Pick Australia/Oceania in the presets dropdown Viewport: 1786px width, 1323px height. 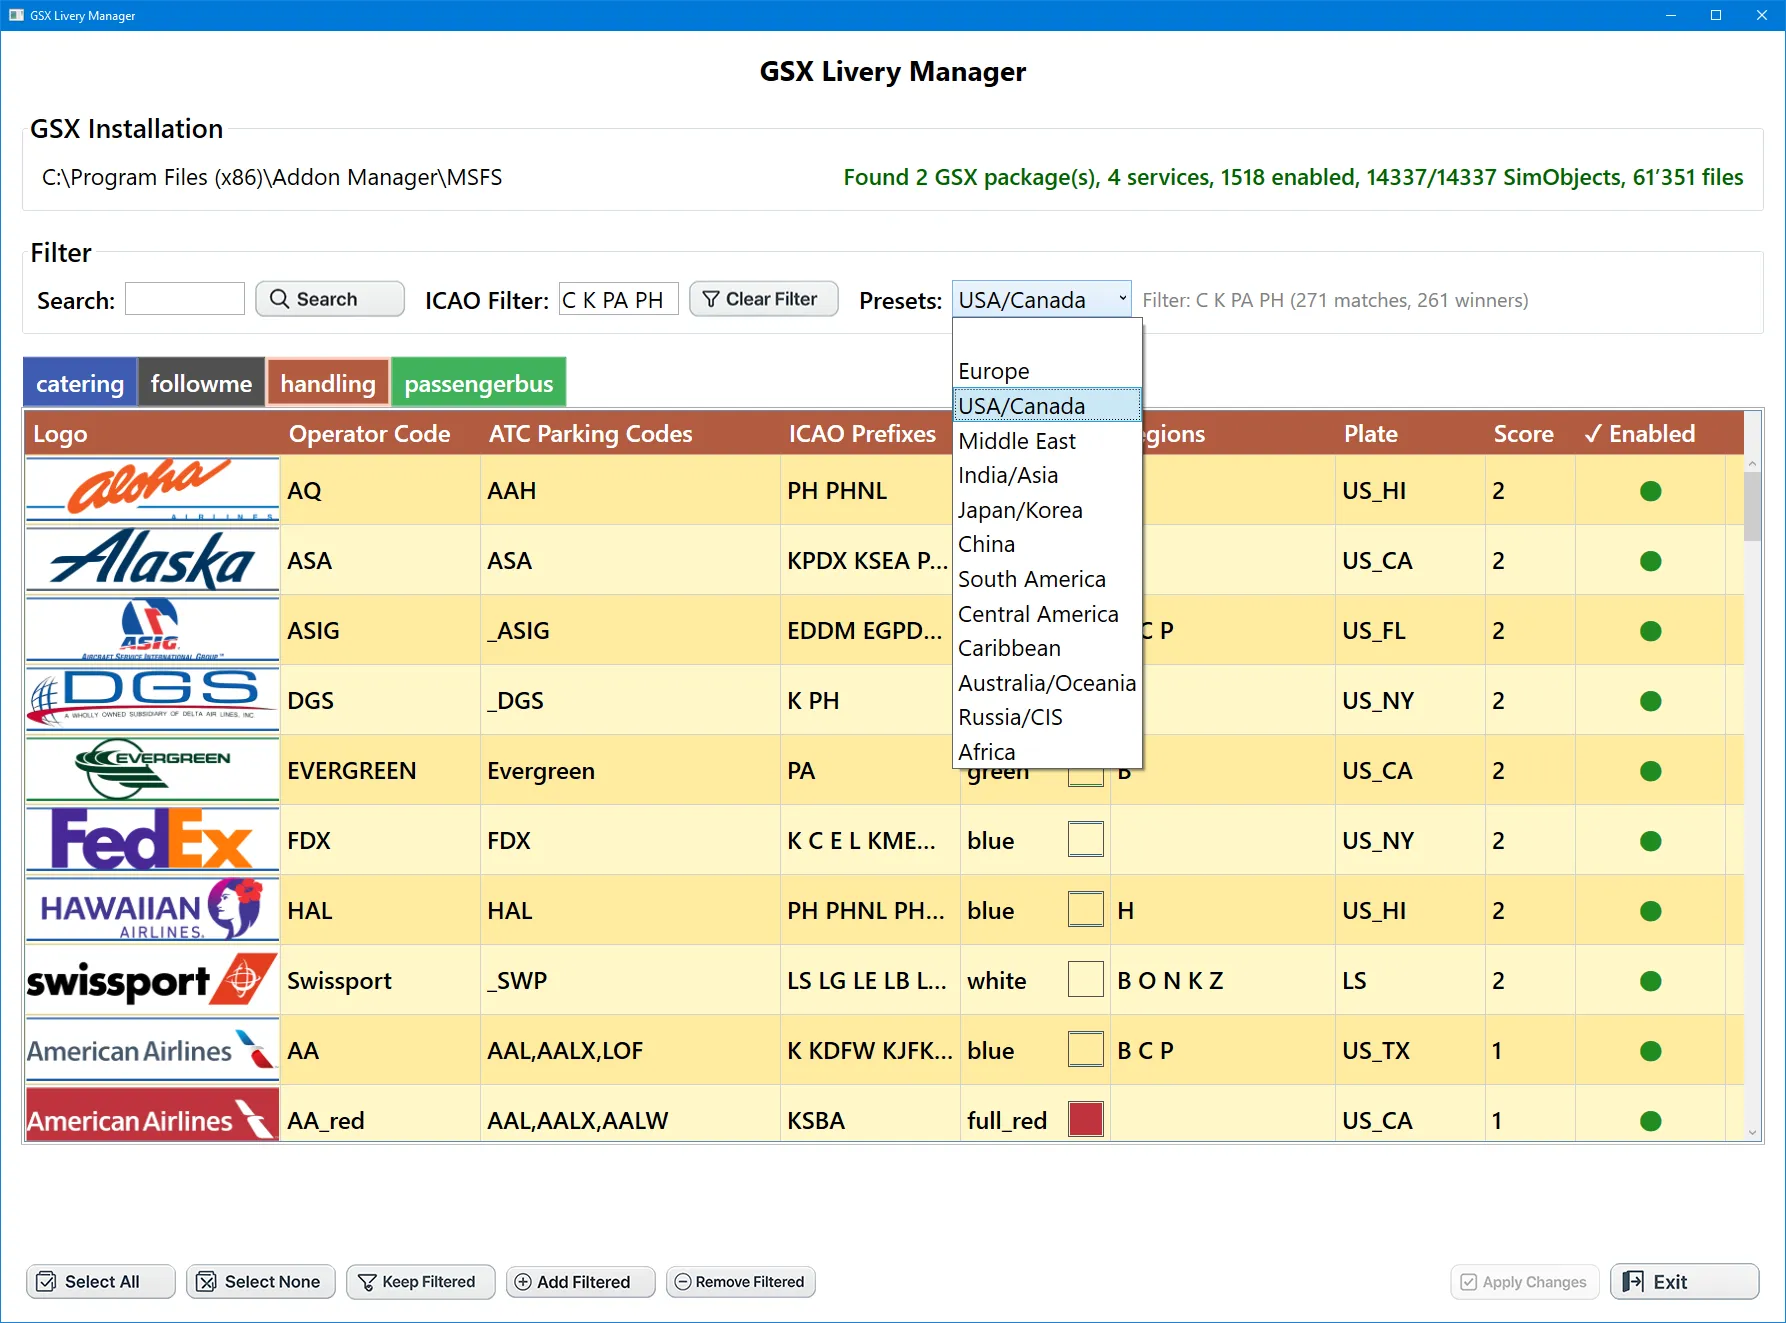(x=1046, y=683)
